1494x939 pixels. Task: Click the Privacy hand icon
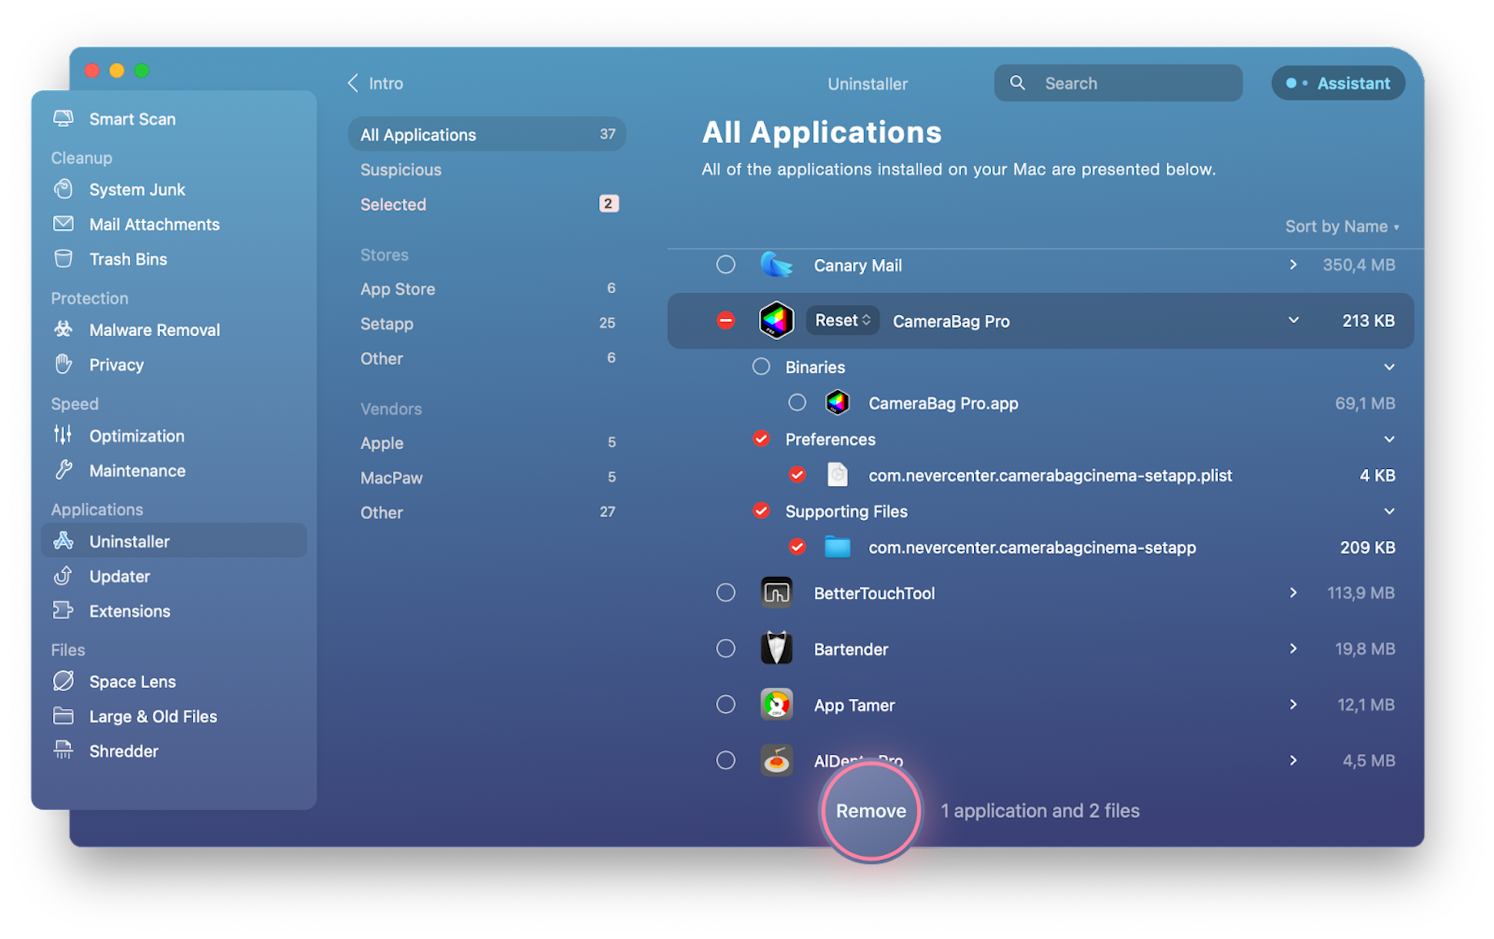point(63,364)
